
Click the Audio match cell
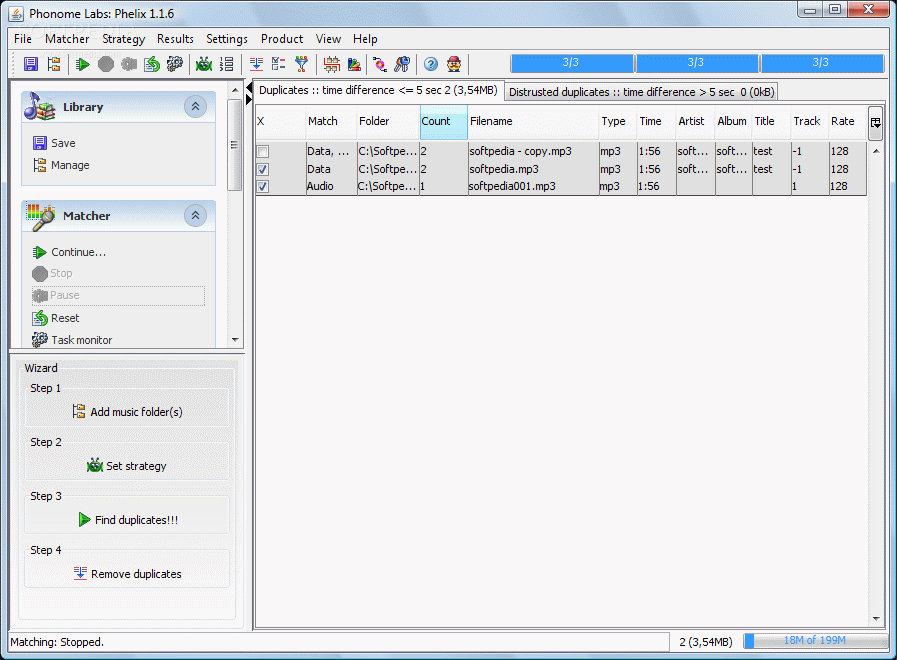pos(331,186)
